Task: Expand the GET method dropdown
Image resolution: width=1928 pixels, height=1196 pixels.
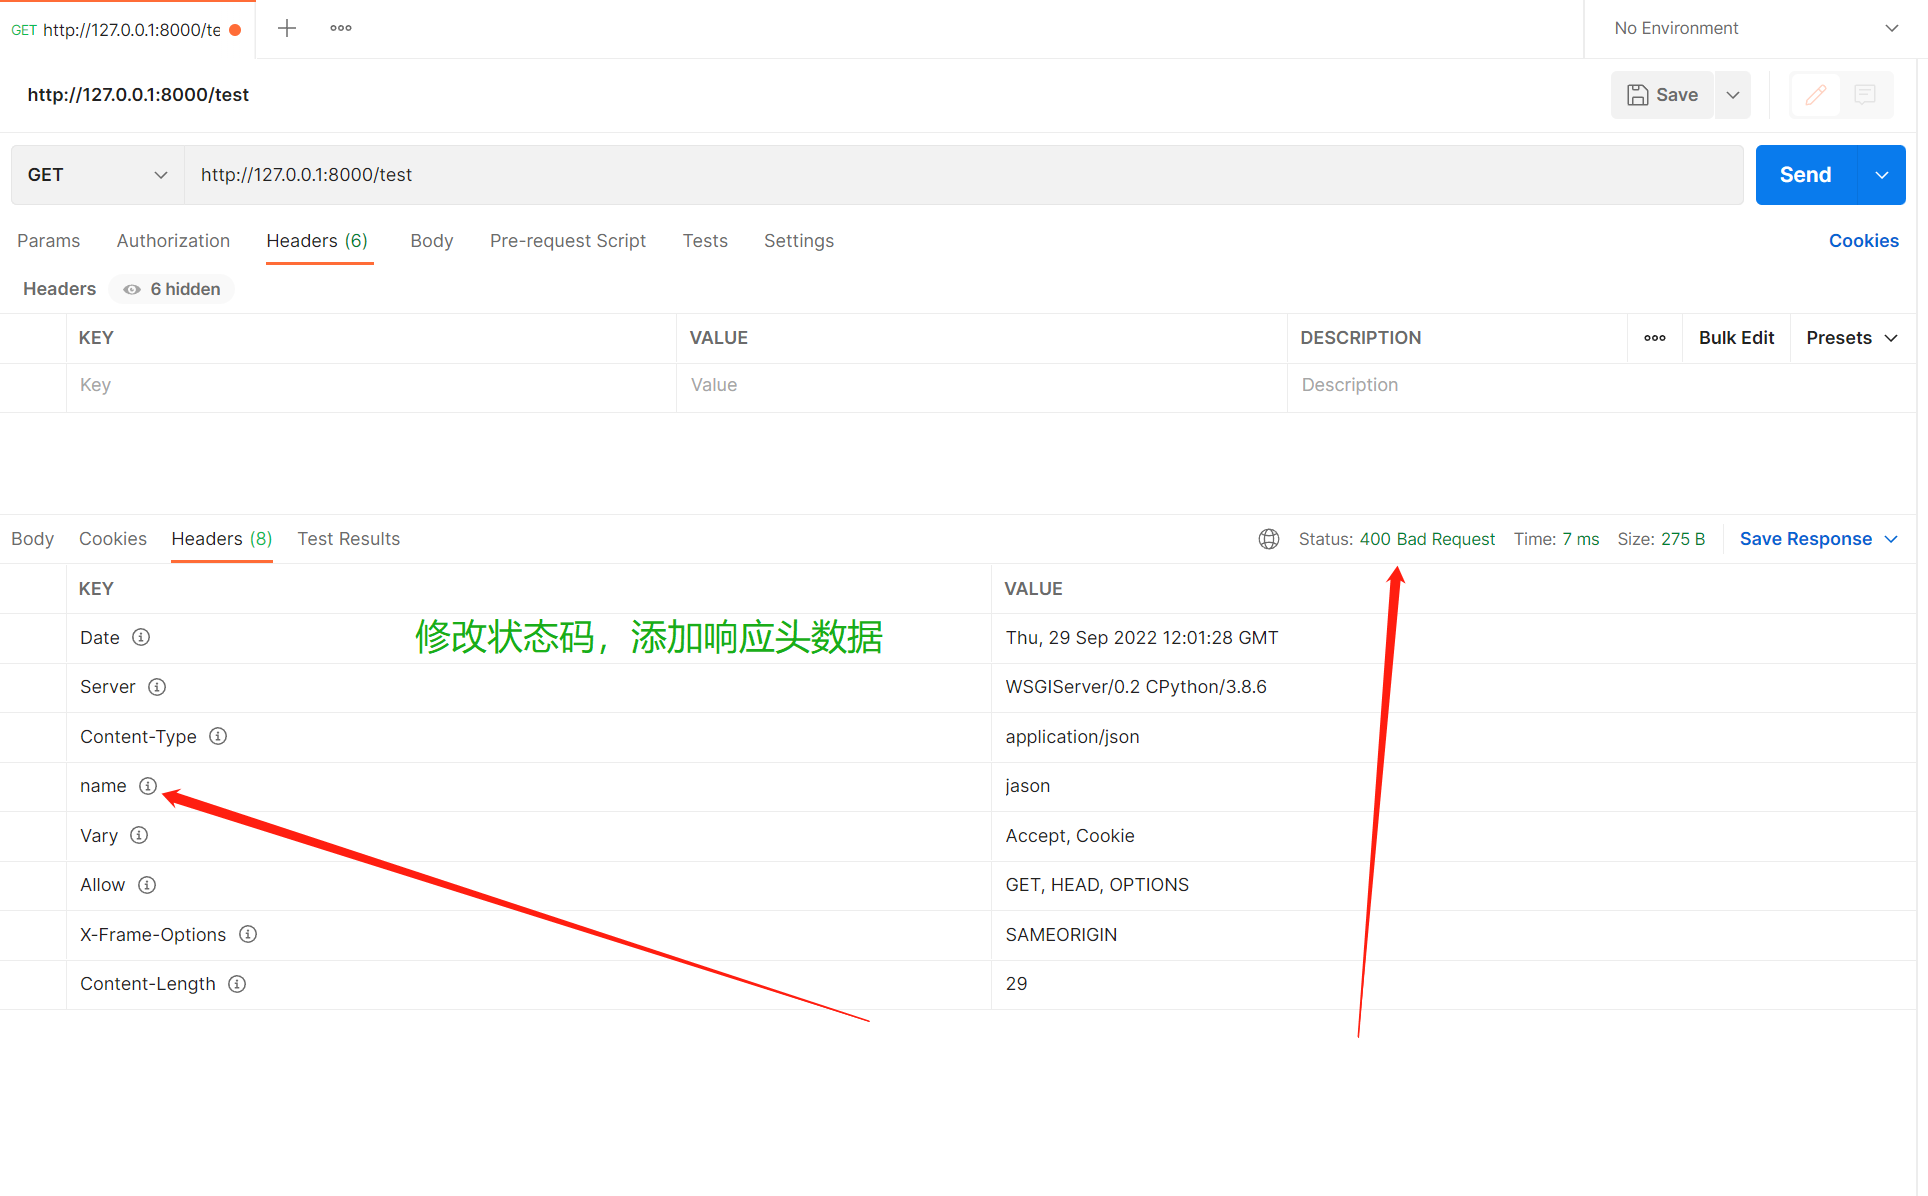Action: coord(97,175)
